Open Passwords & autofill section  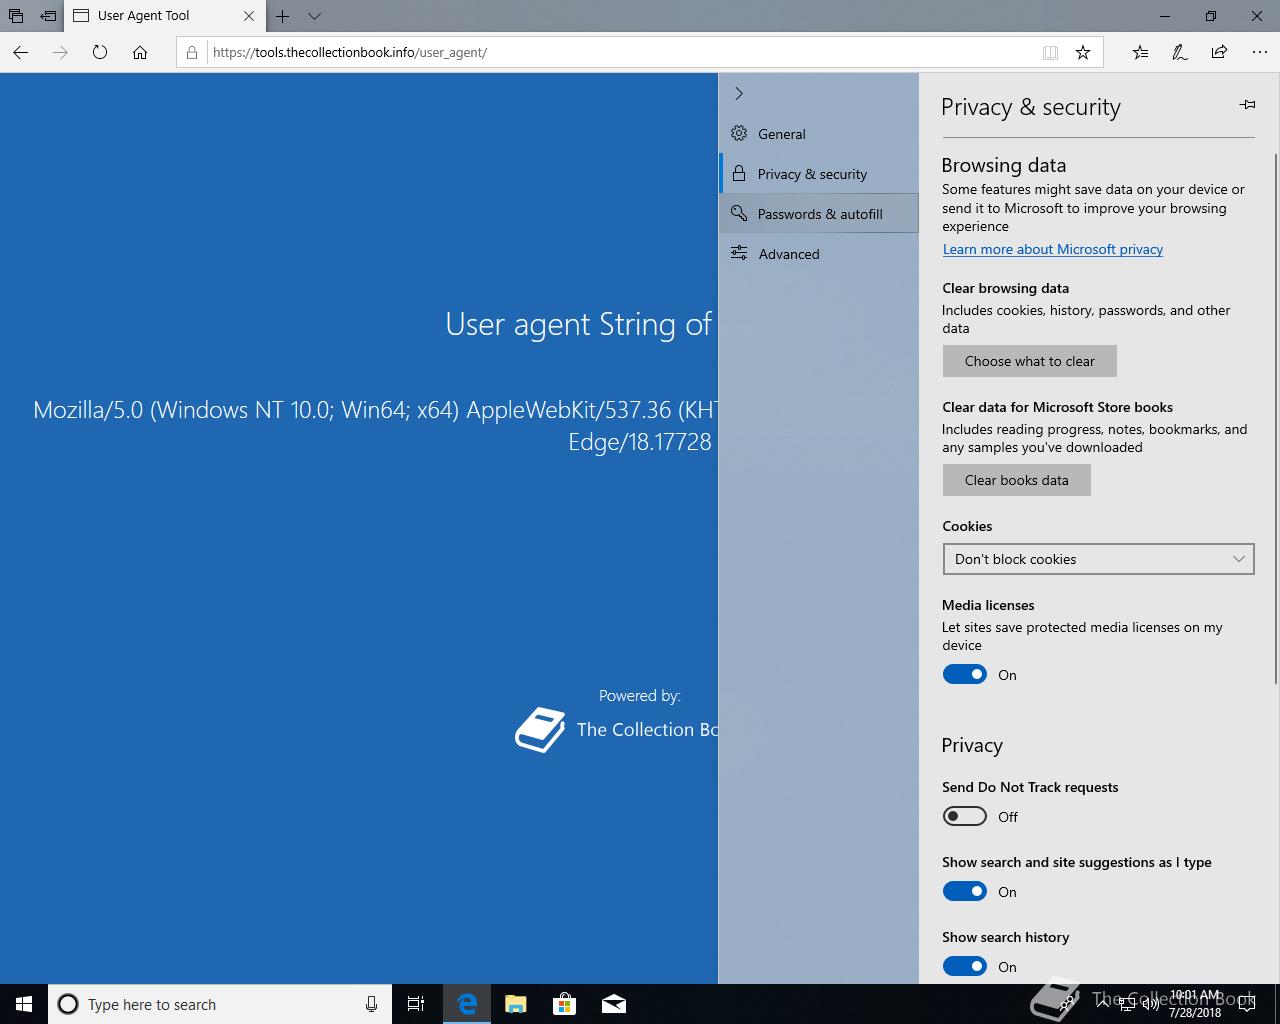click(819, 214)
